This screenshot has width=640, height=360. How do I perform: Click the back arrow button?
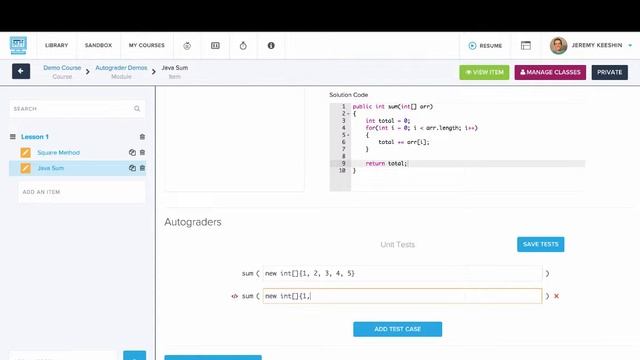click(21, 71)
